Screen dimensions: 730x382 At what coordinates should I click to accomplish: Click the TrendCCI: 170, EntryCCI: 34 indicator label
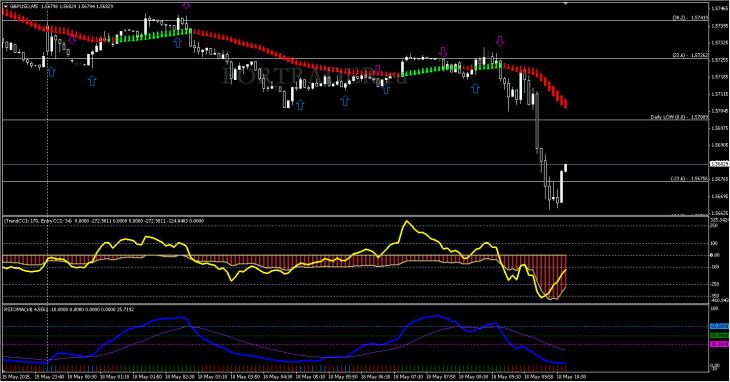(x=38, y=221)
